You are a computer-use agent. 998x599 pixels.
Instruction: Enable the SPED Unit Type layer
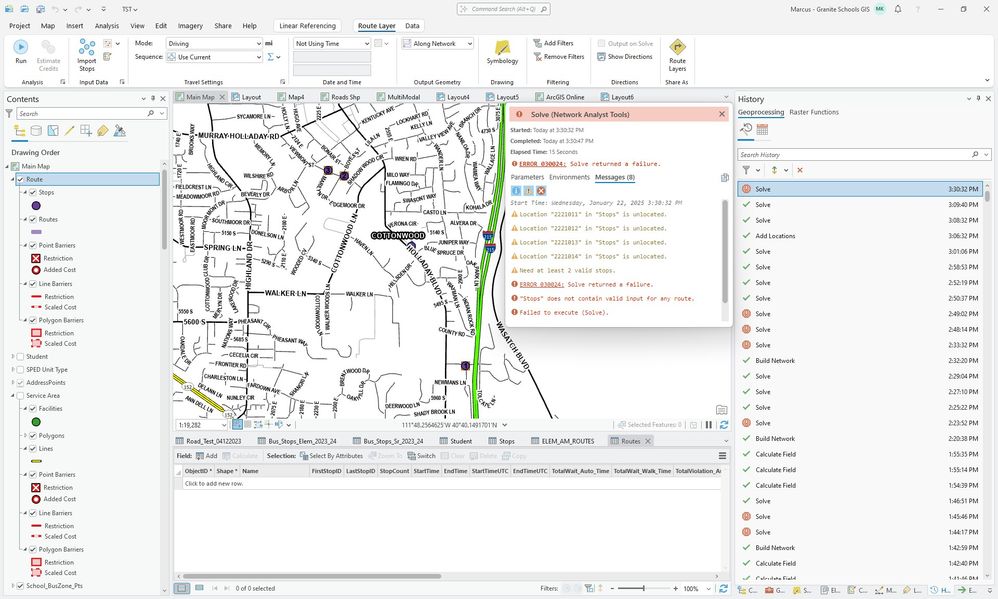[x=20, y=369]
